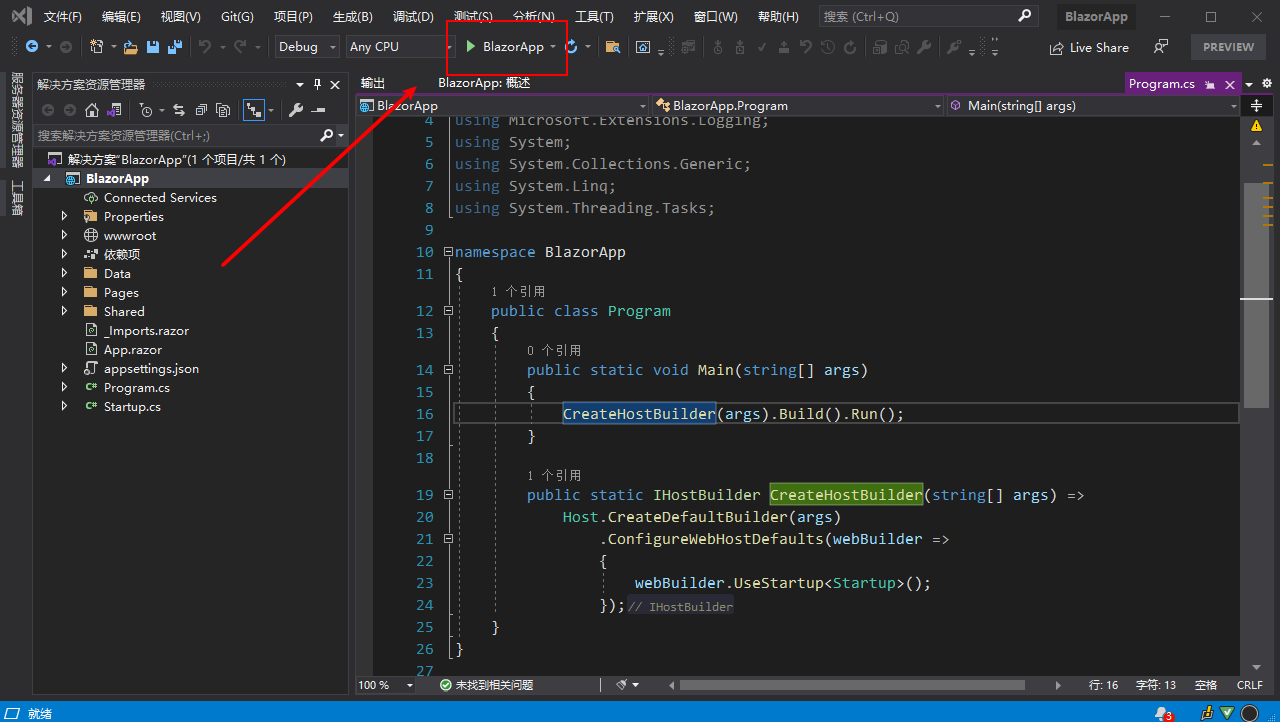Open the Git(G) menu
This screenshot has width=1280, height=722.
237,17
